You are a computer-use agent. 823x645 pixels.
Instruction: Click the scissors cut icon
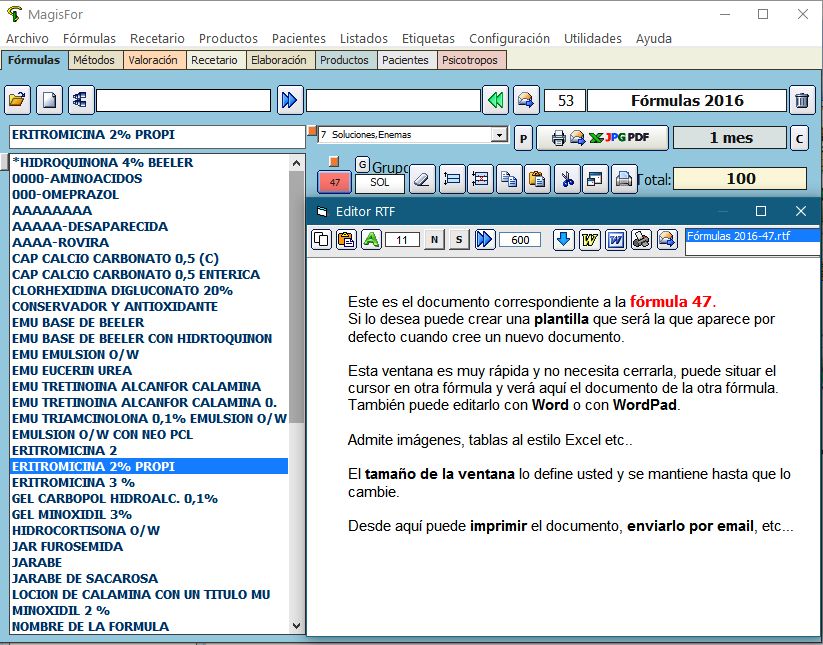pyautogui.click(x=567, y=180)
